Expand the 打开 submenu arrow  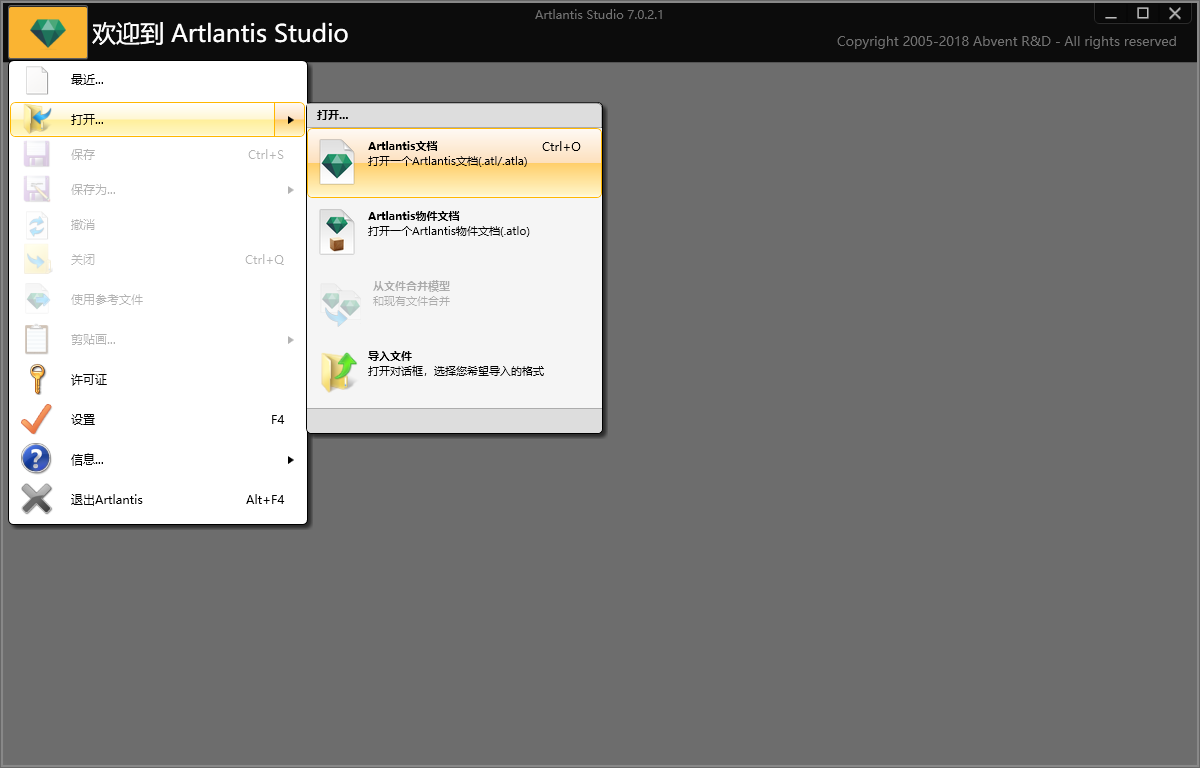click(x=290, y=120)
